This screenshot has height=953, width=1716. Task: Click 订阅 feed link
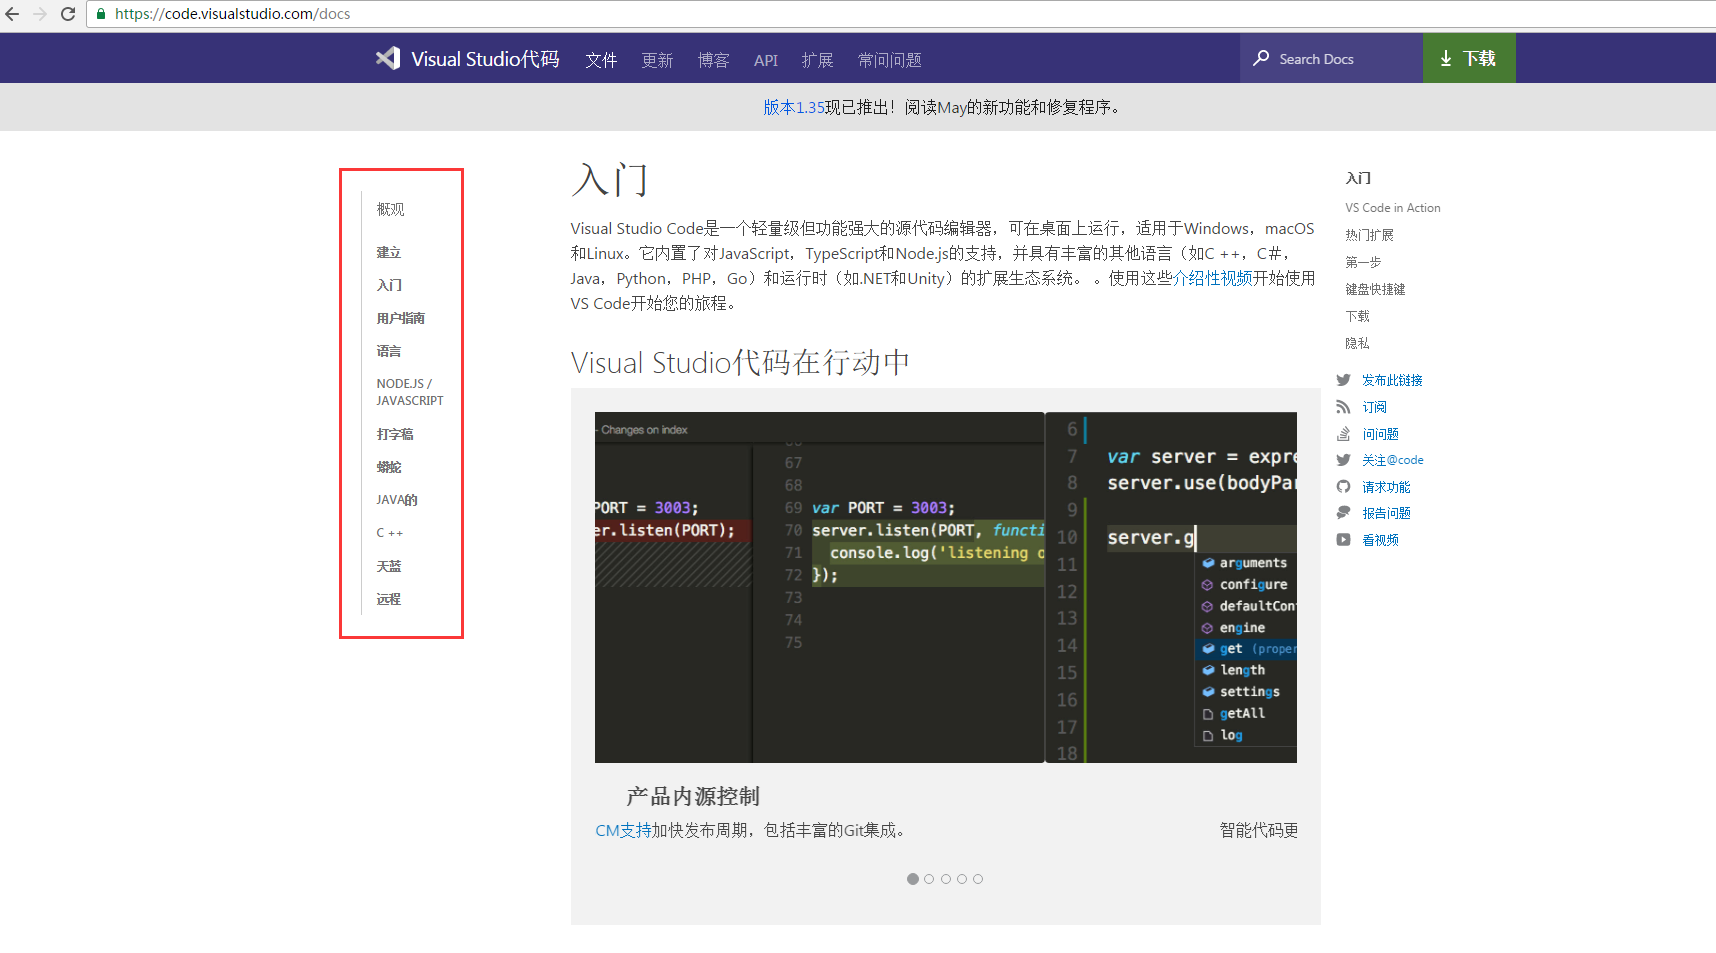pyautogui.click(x=1374, y=407)
